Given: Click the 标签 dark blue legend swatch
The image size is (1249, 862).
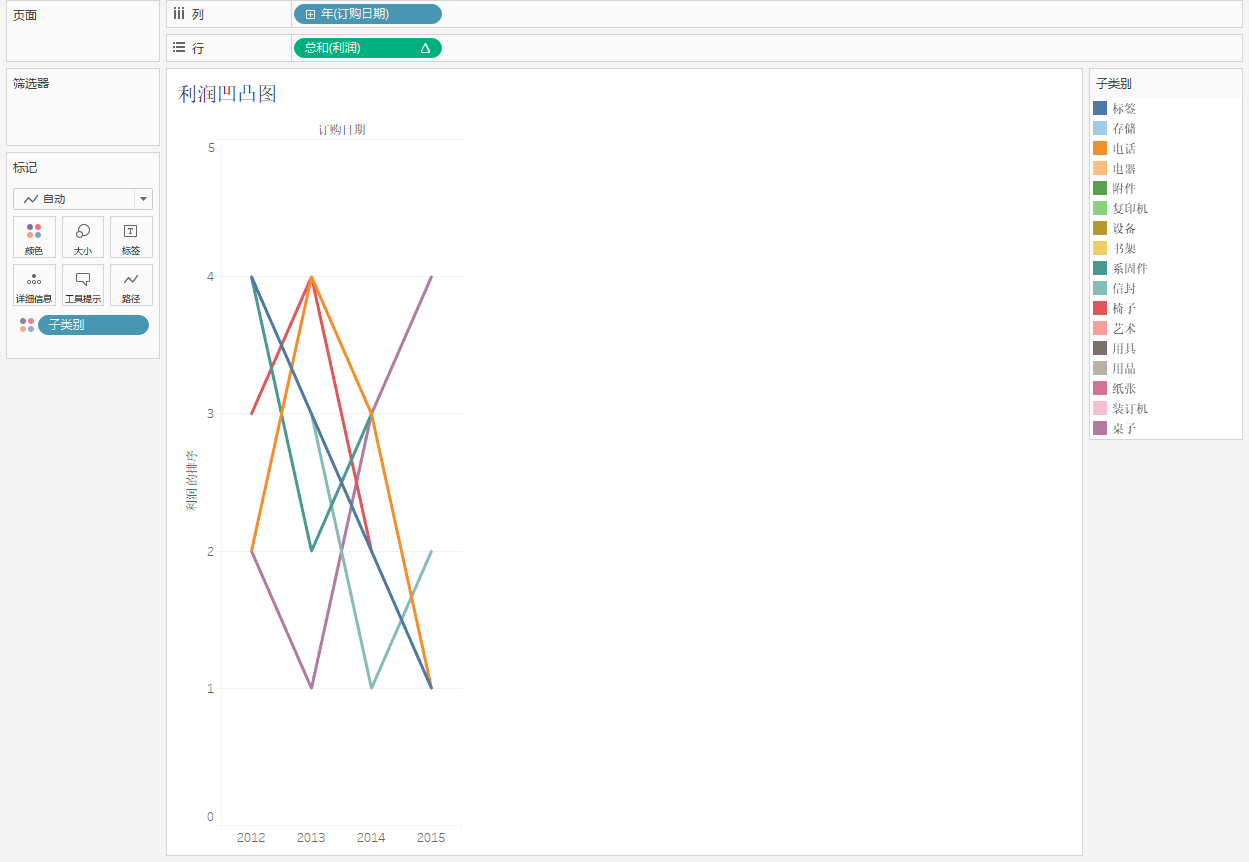Looking at the screenshot, I should 1100,108.
